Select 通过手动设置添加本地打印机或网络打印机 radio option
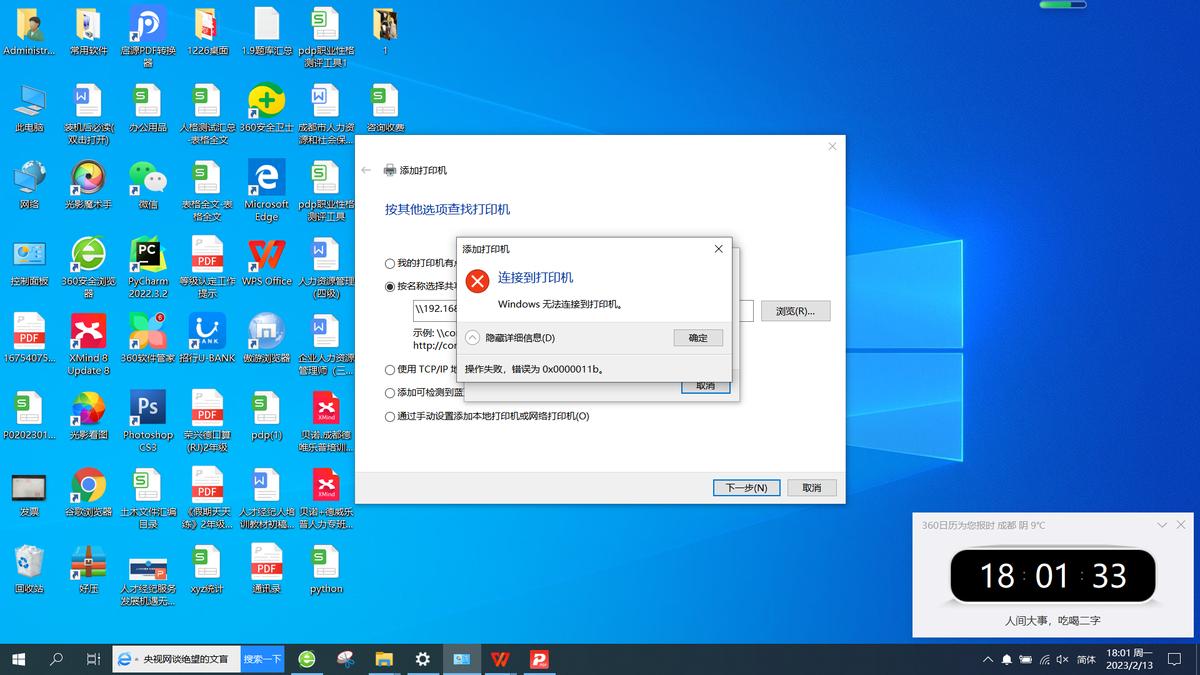Viewport: 1200px width, 675px height. [390, 416]
